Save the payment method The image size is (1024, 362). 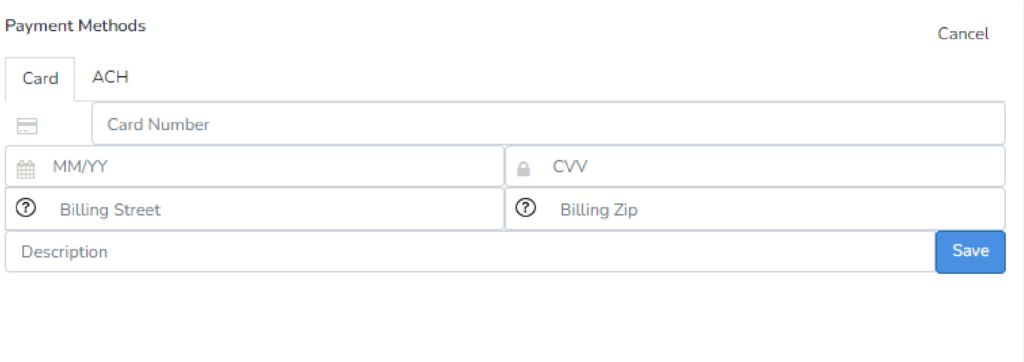[x=970, y=252]
